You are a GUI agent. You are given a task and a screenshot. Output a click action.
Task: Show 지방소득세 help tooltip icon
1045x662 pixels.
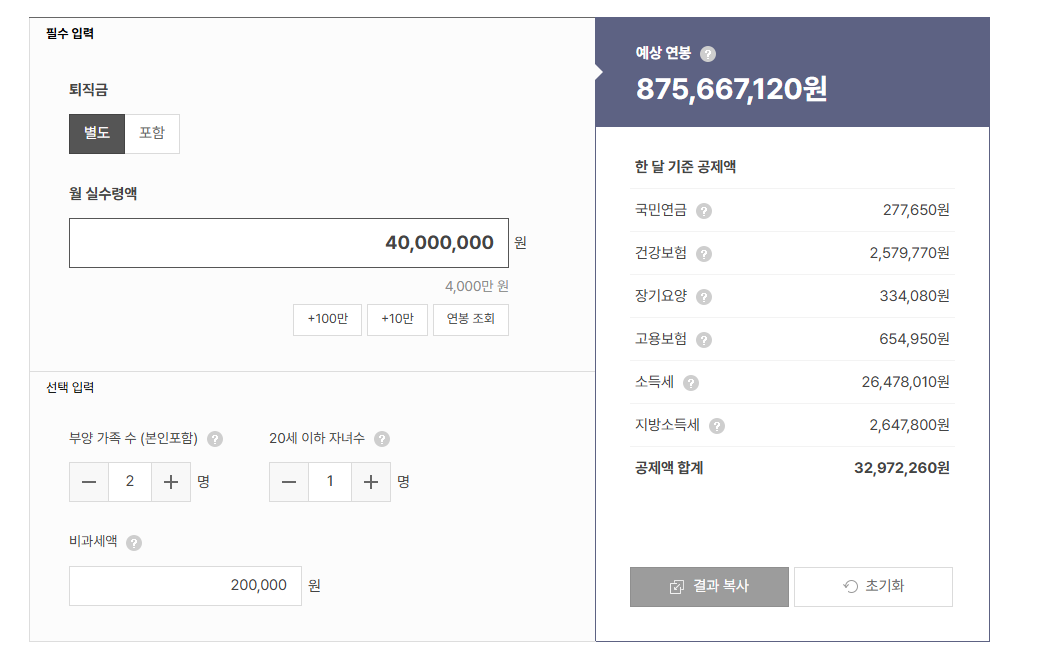pos(716,426)
